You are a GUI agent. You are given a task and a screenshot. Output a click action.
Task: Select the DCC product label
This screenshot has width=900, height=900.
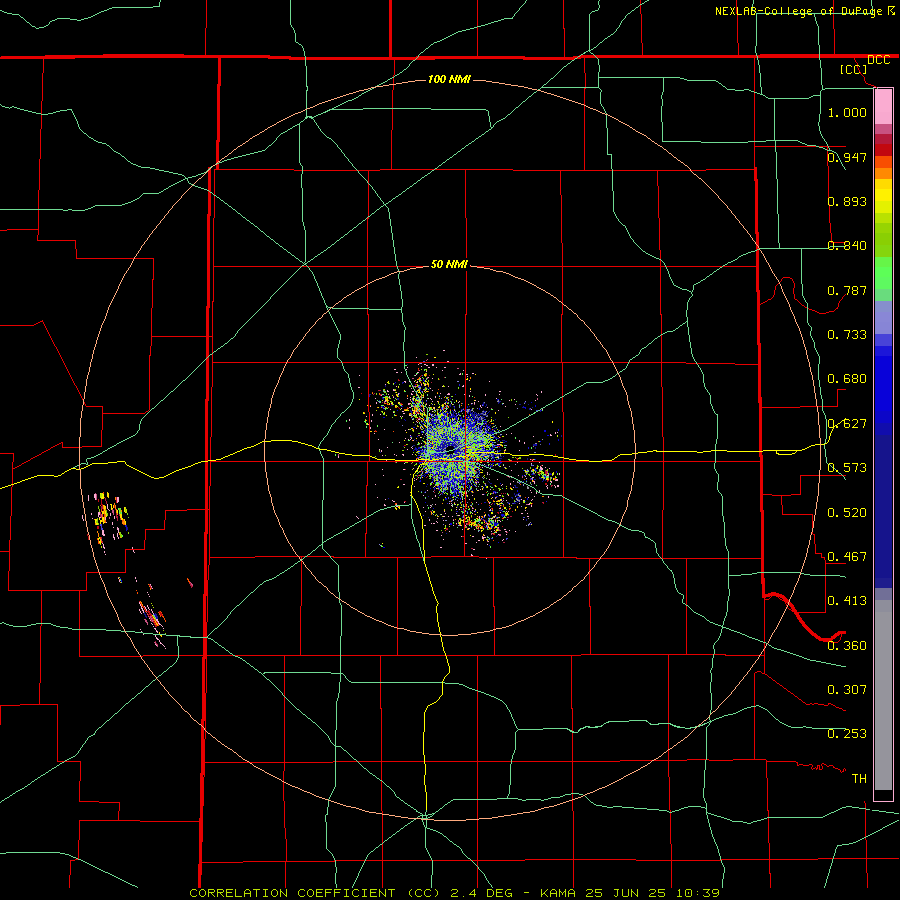(x=878, y=60)
